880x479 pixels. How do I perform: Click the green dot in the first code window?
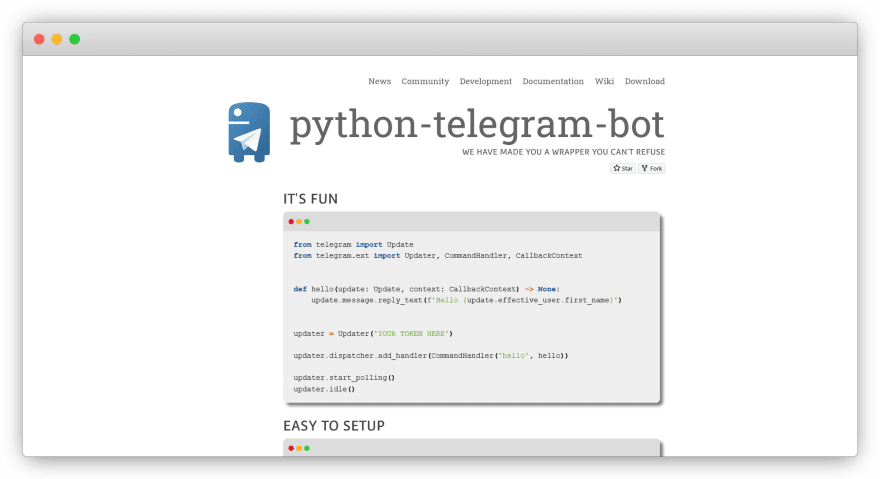(x=307, y=222)
